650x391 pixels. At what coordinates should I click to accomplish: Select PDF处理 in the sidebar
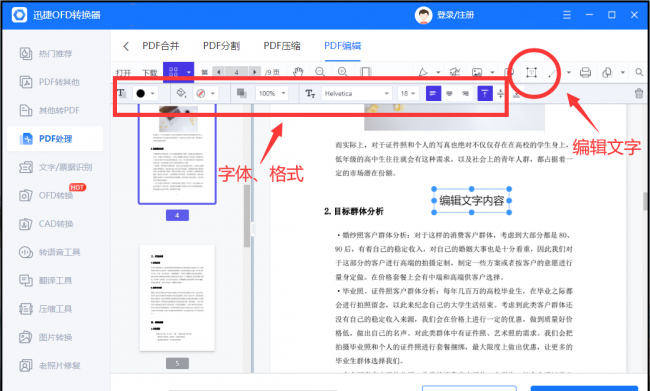55,138
